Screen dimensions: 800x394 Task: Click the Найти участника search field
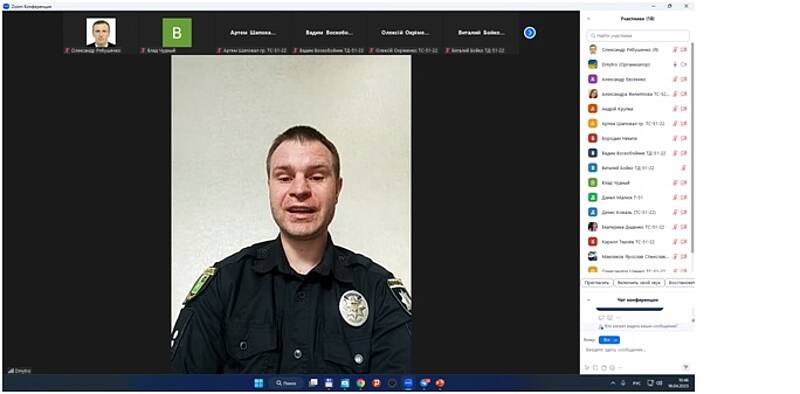(638, 36)
